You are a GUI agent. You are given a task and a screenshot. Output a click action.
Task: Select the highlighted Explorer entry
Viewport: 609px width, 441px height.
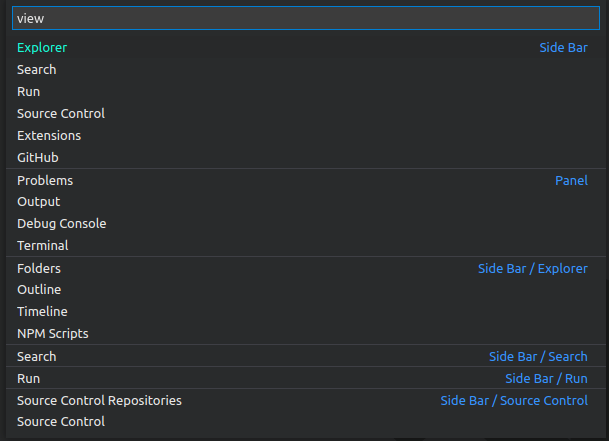tap(42, 48)
